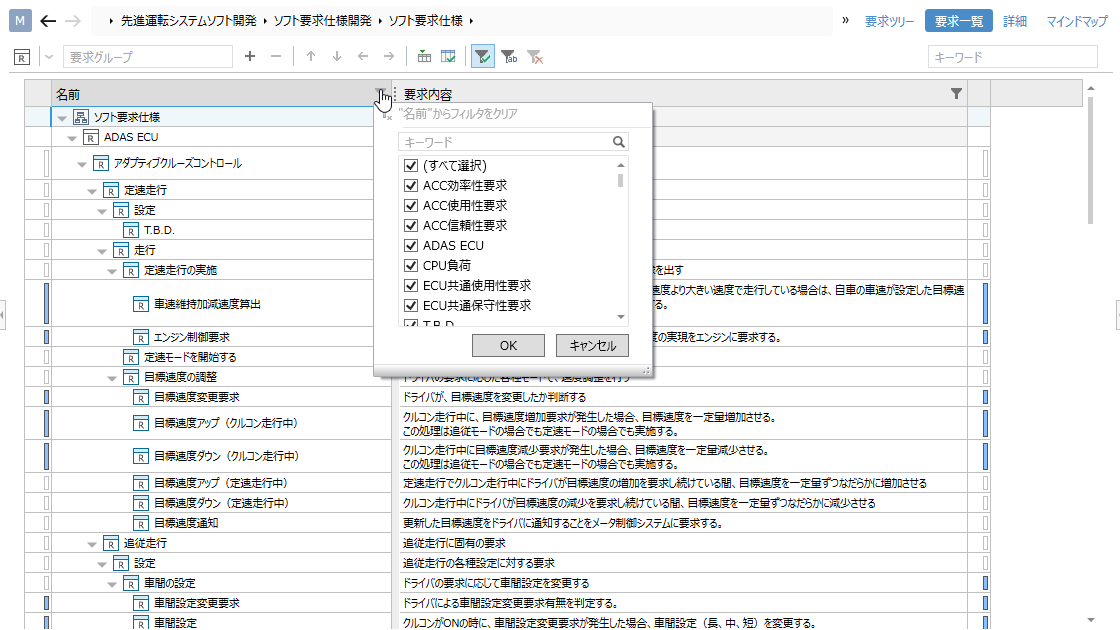Click the ソフト要求仕様 root node icon
1120x630 pixels.
[81, 117]
